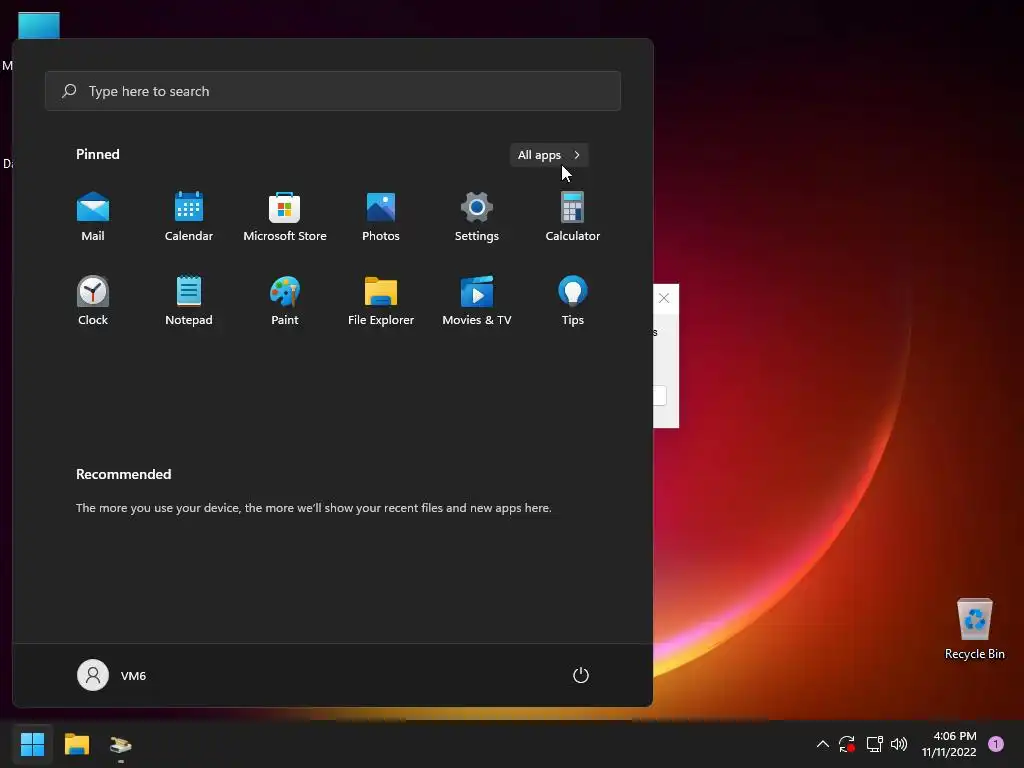
Task: Open the notification badge in taskbar
Action: click(996, 744)
